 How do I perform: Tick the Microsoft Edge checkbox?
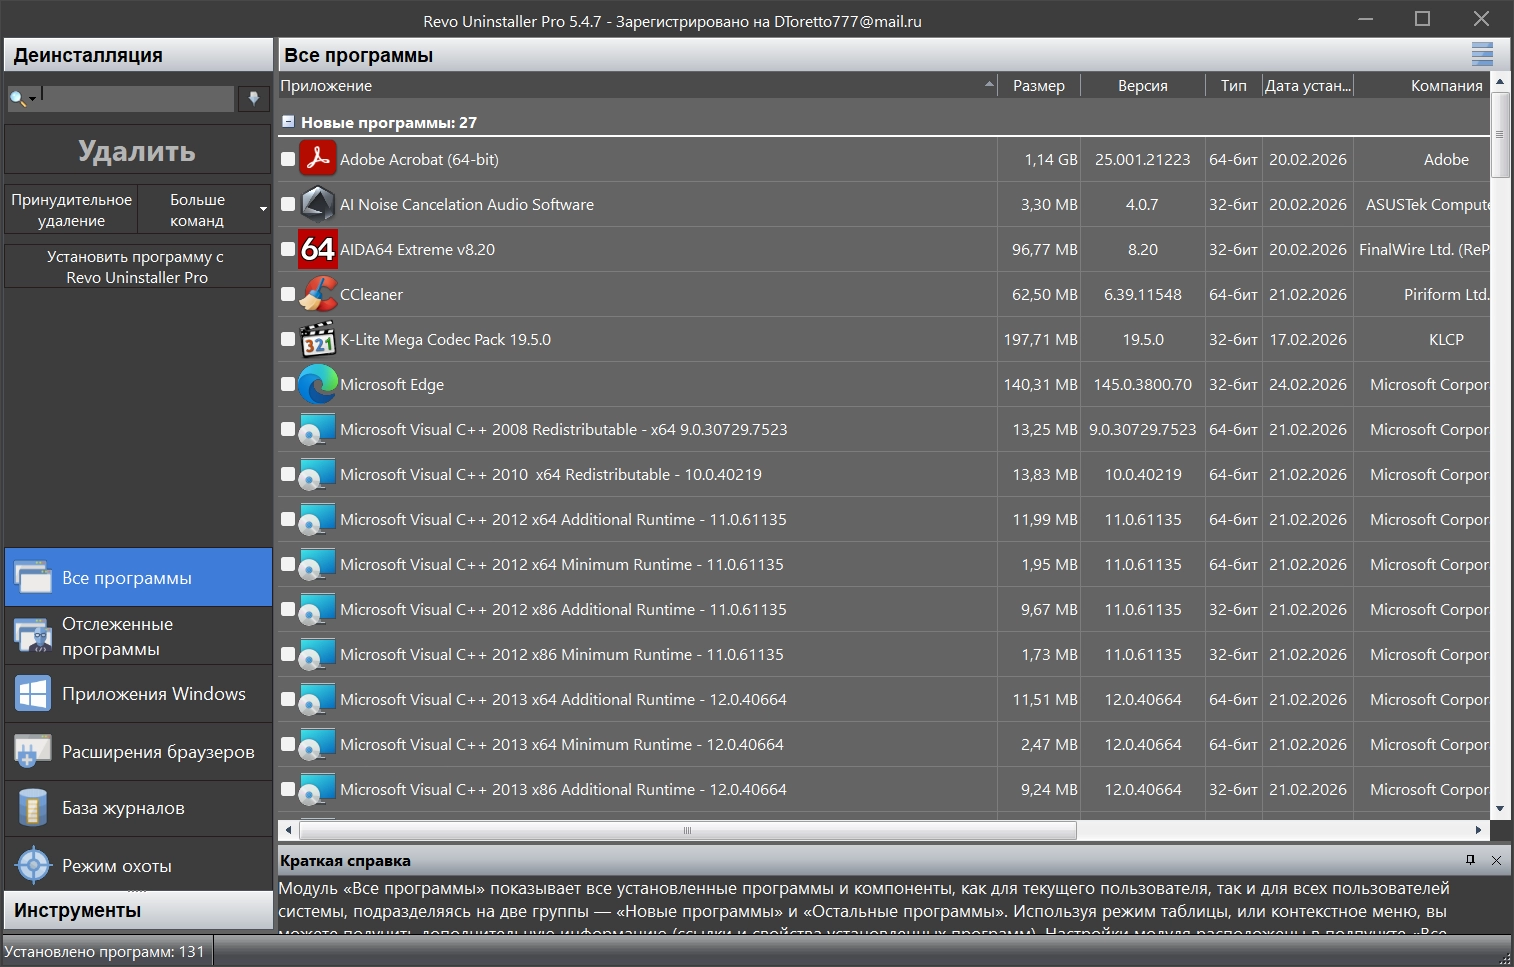tap(288, 384)
